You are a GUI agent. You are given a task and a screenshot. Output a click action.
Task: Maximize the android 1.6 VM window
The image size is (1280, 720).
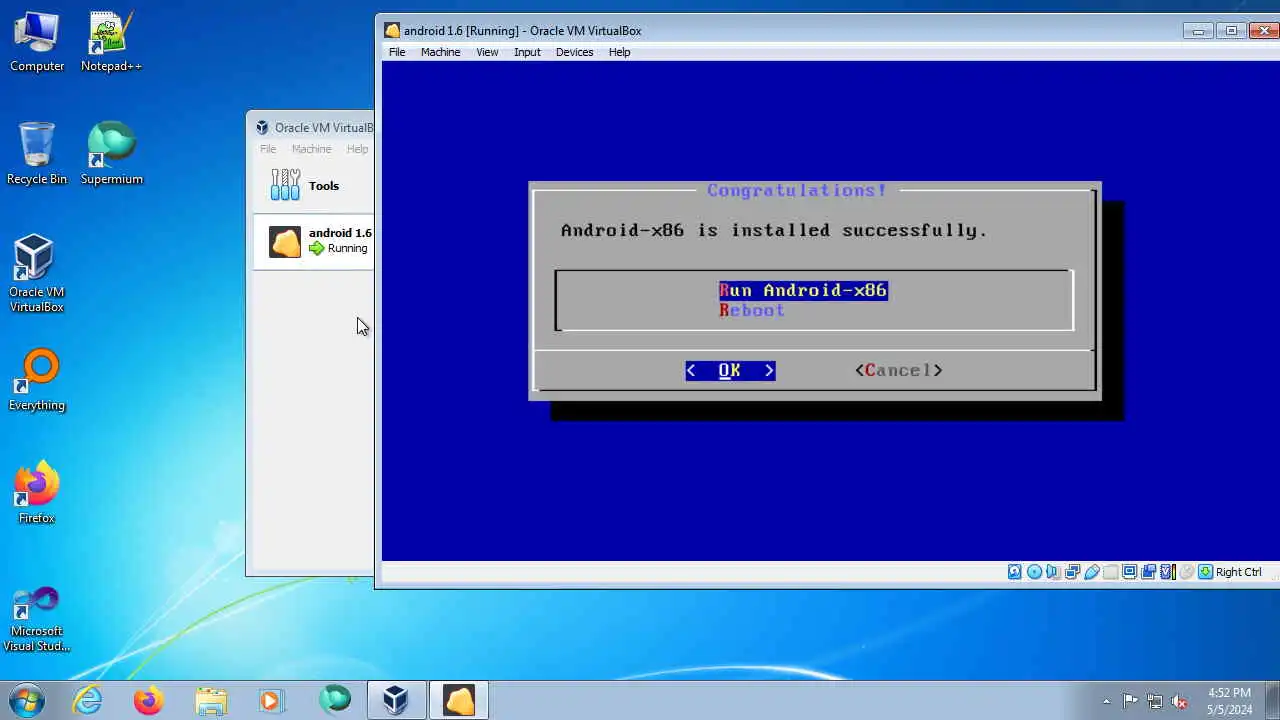click(x=1232, y=31)
